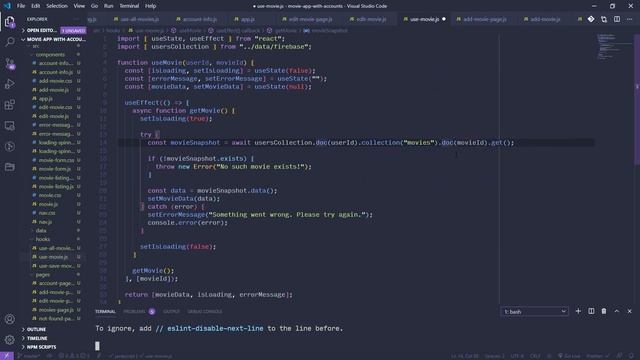Select the Debug Console panel tab
Image resolution: width=640 pixels, height=360 pixels.
pyautogui.click(x=204, y=311)
